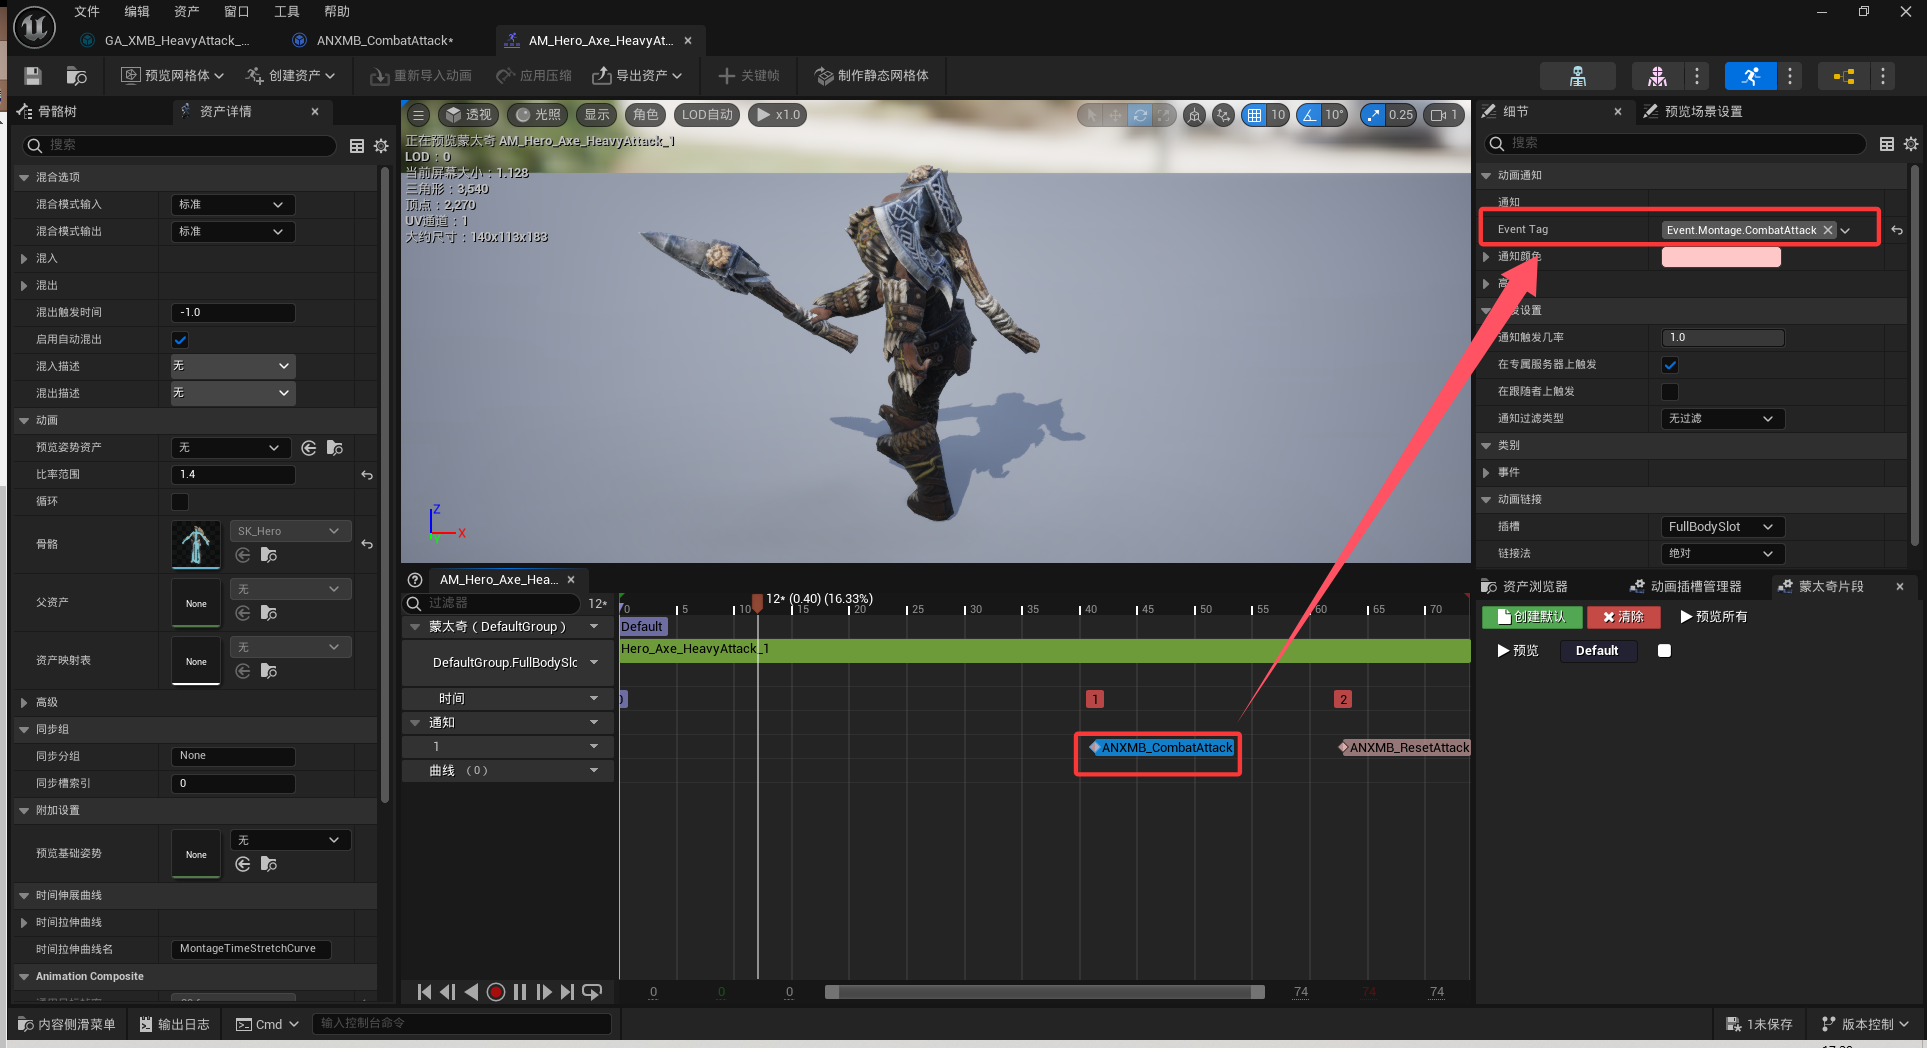Viewport: 1927px width, 1048px height.
Task: Save the current montage asset
Action: pyautogui.click(x=33, y=76)
